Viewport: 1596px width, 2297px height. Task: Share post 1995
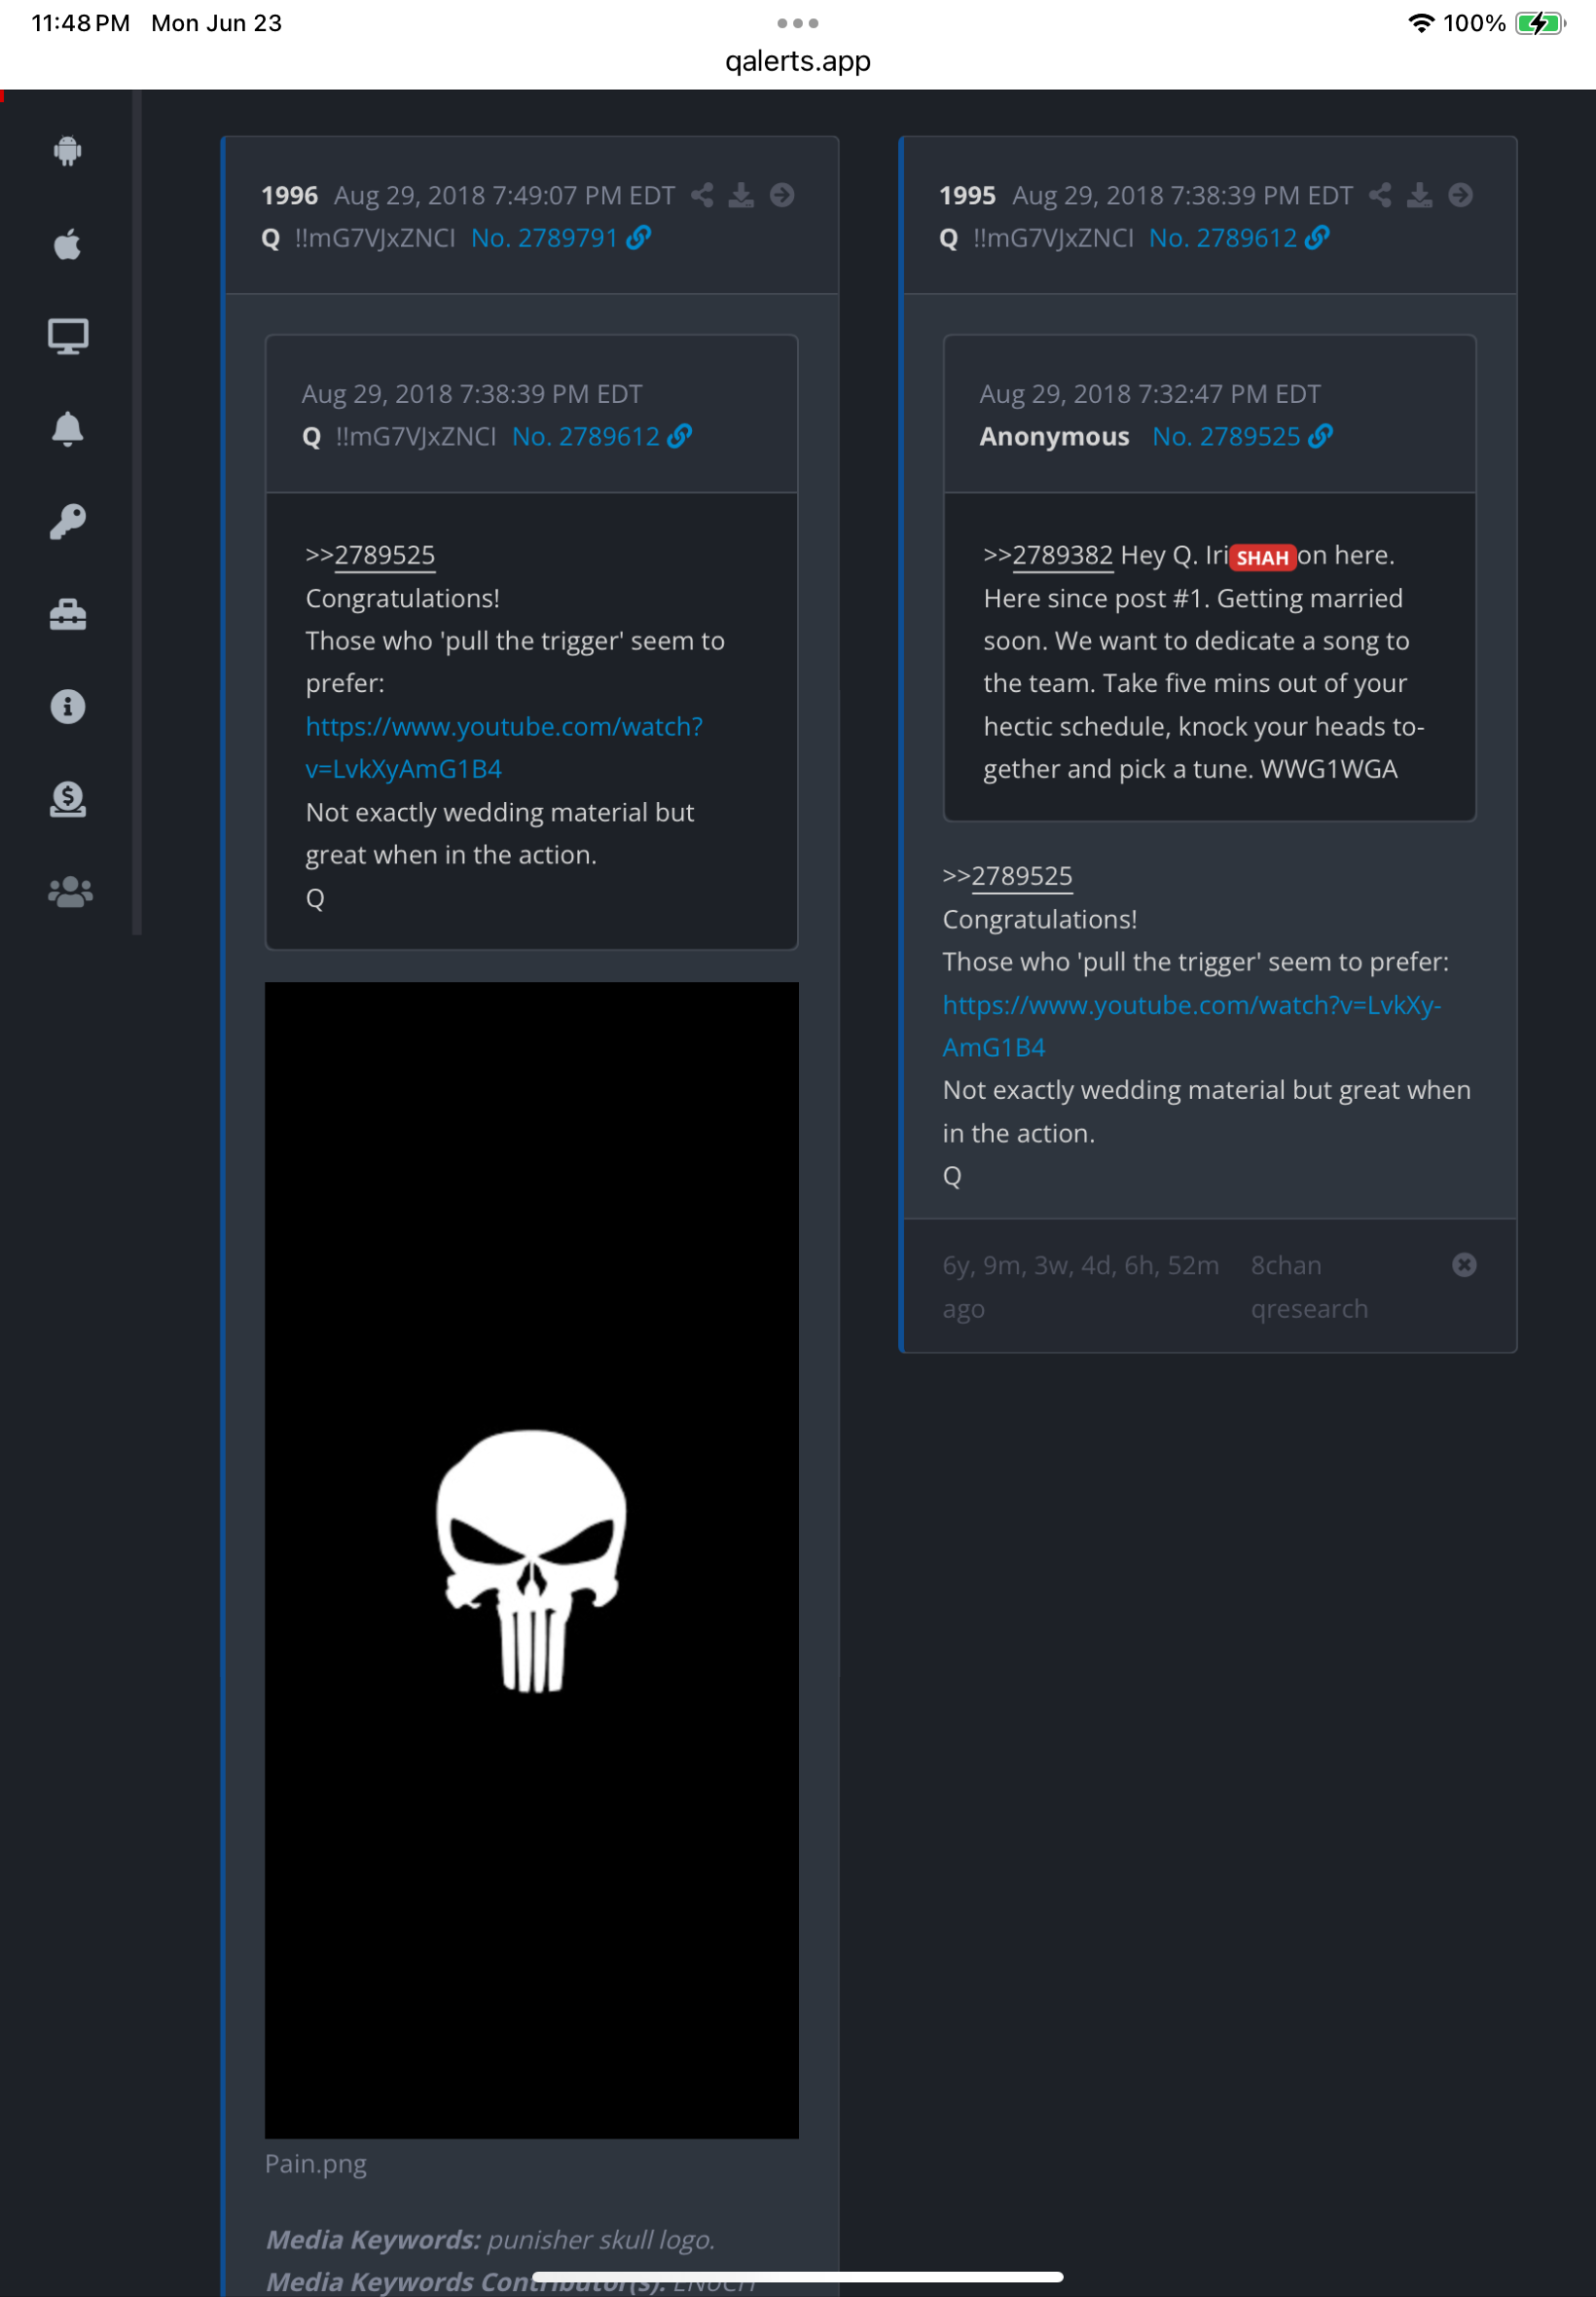coord(1380,195)
